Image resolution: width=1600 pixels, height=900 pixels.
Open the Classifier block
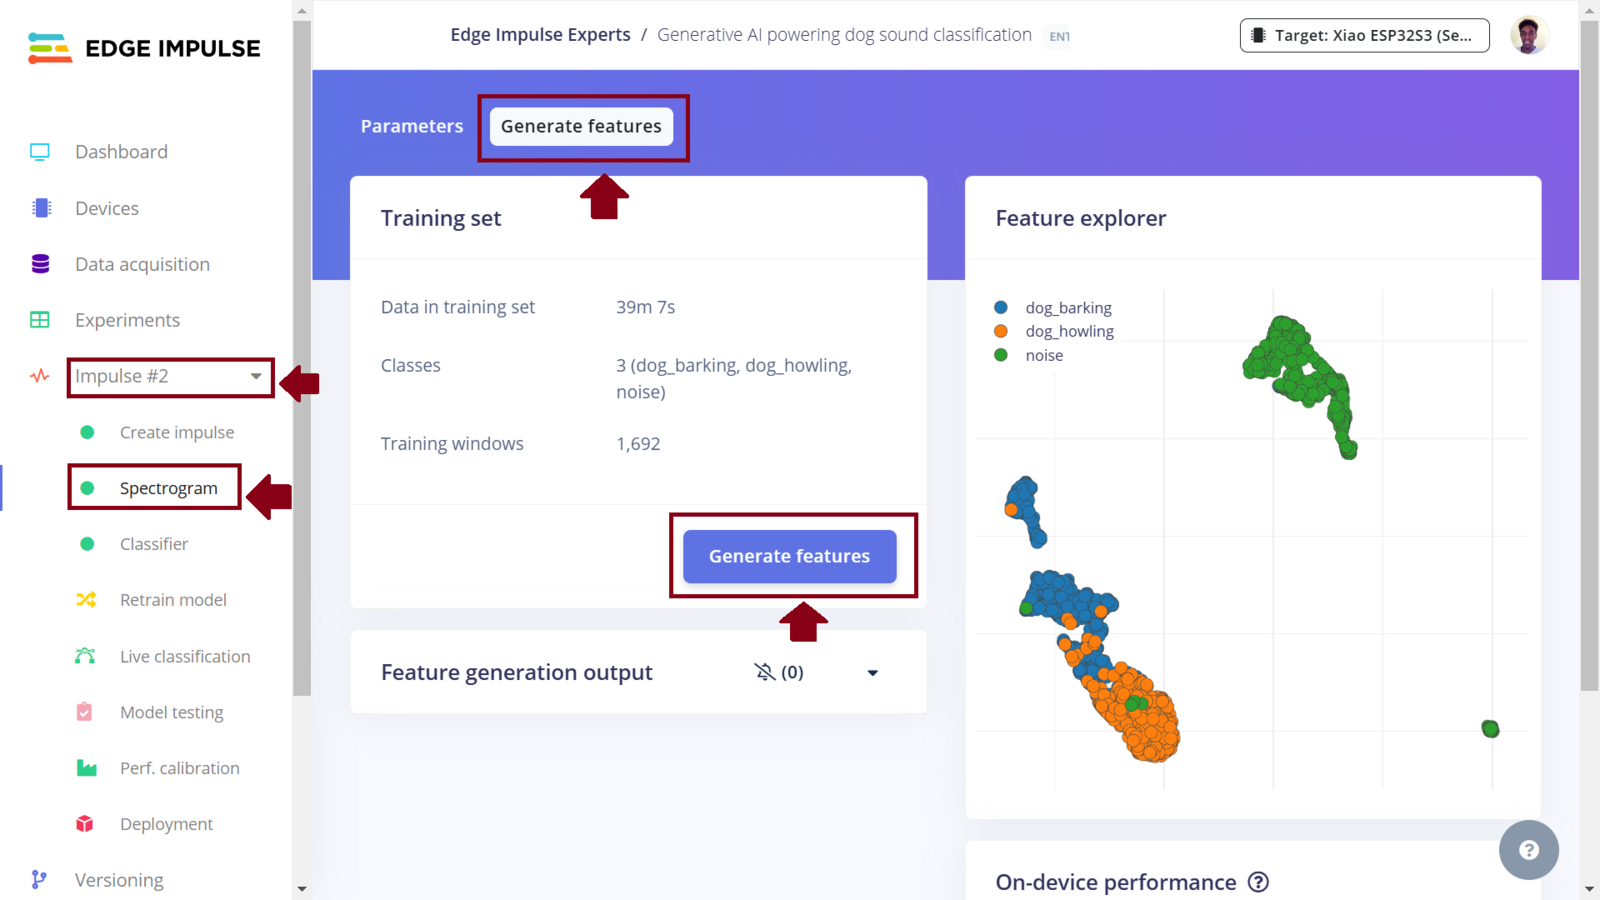tap(154, 544)
